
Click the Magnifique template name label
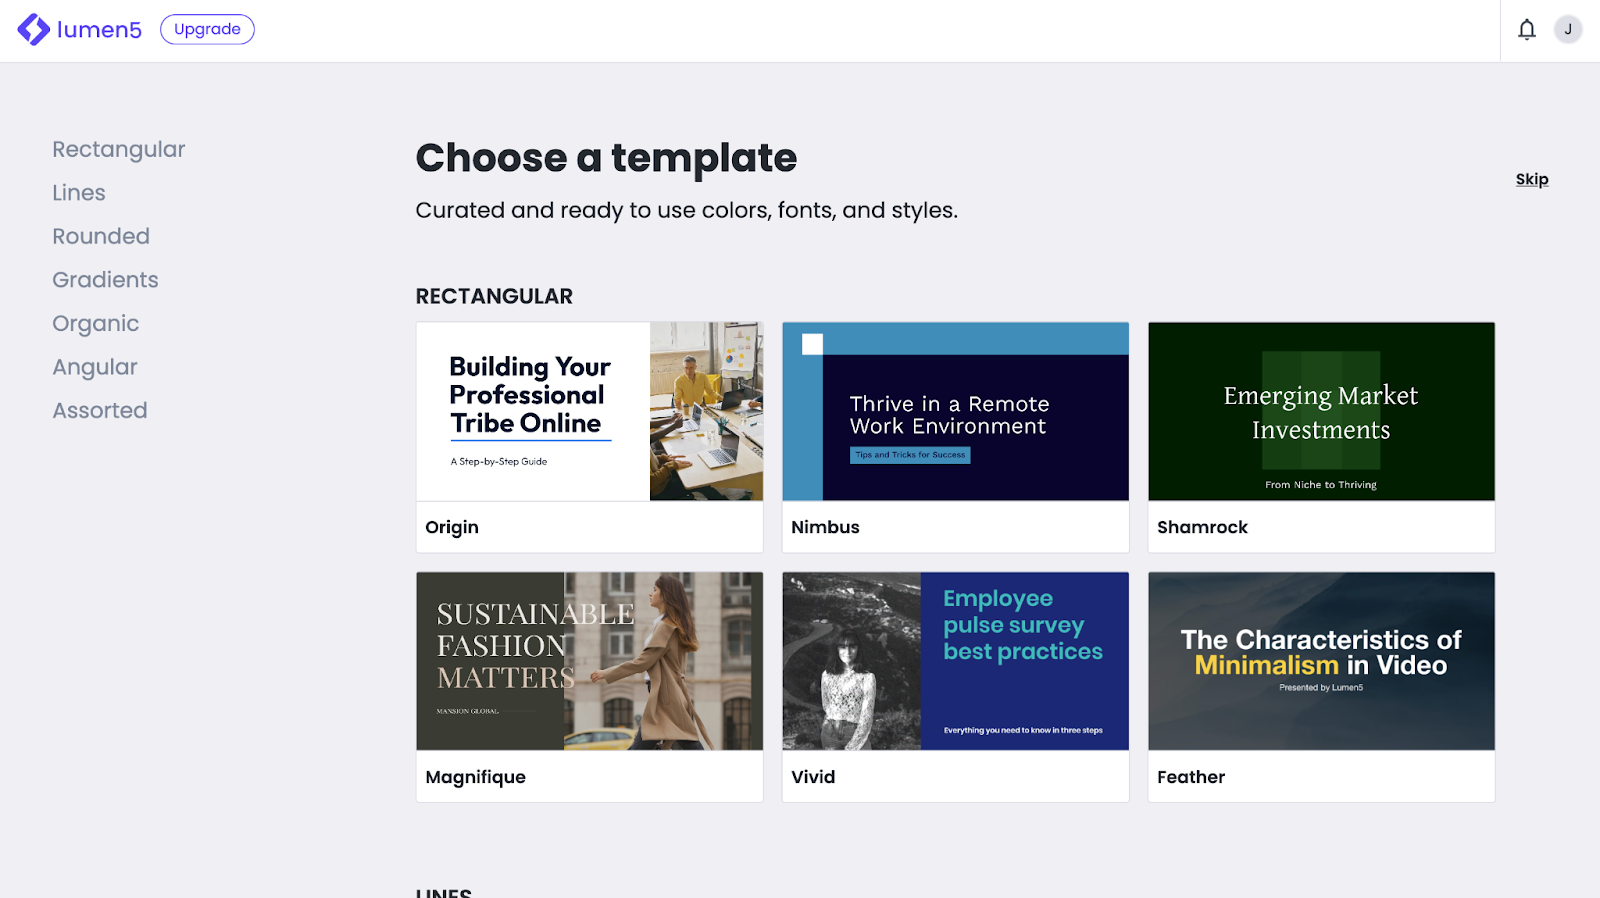pyautogui.click(x=475, y=777)
